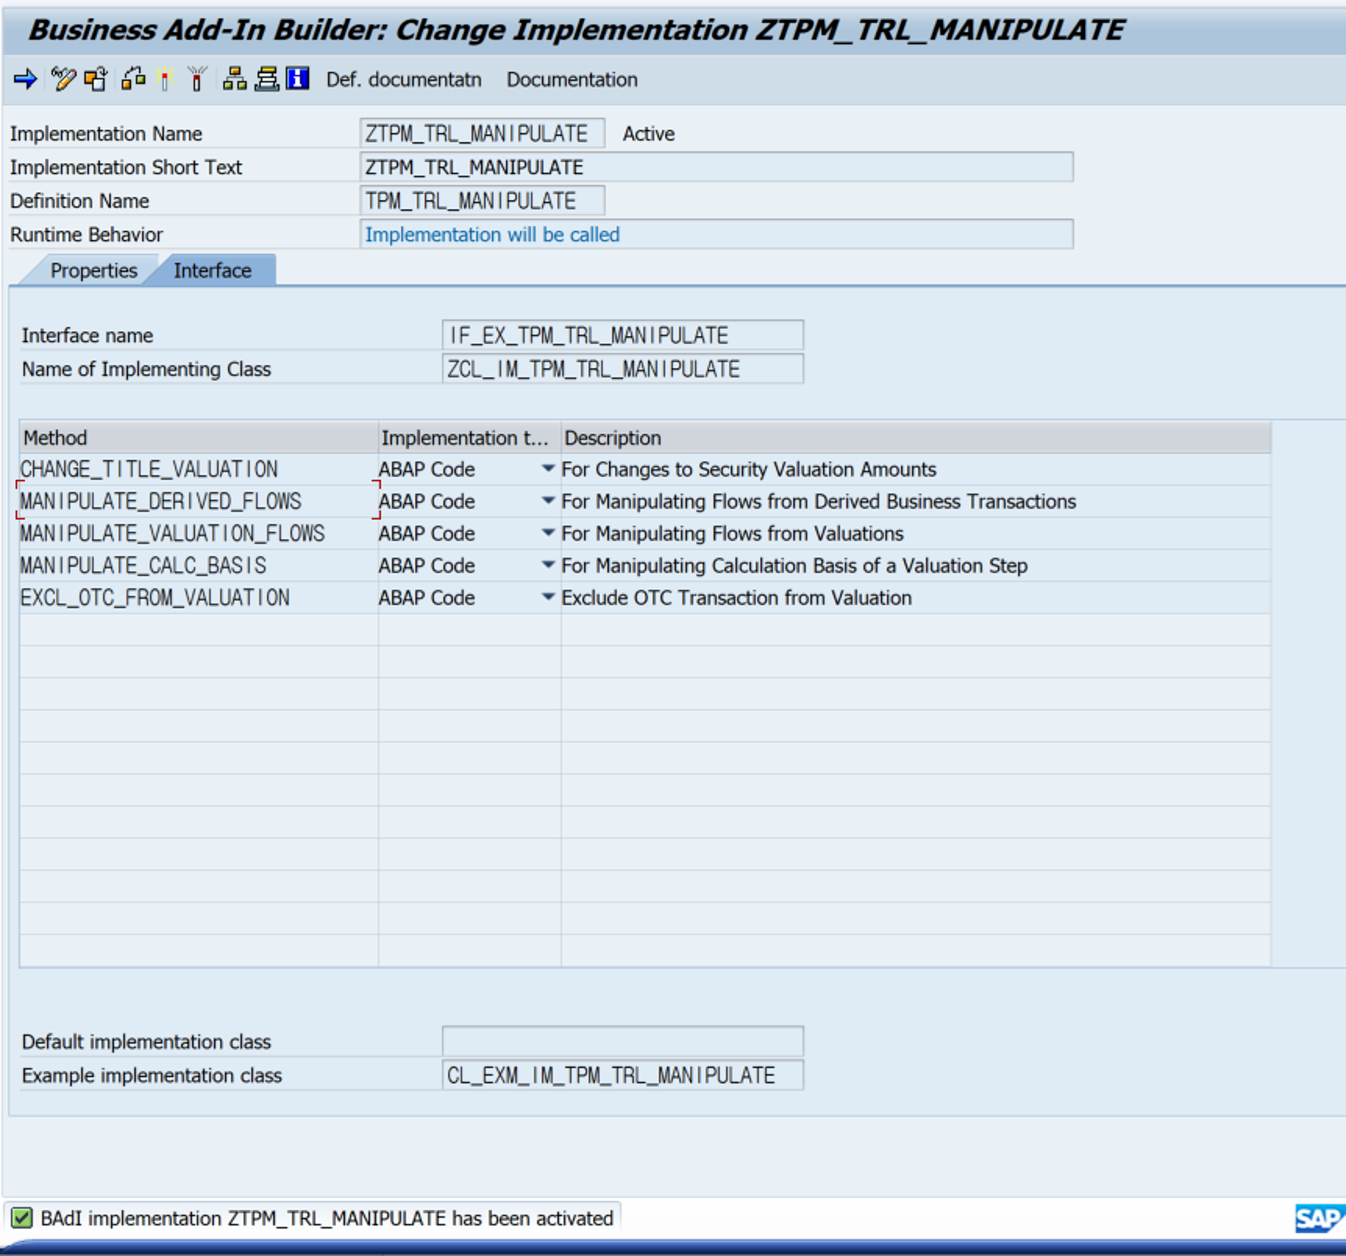Click the stacked object list toolbar icon
The width and height of the screenshot is (1346, 1256).
(267, 79)
